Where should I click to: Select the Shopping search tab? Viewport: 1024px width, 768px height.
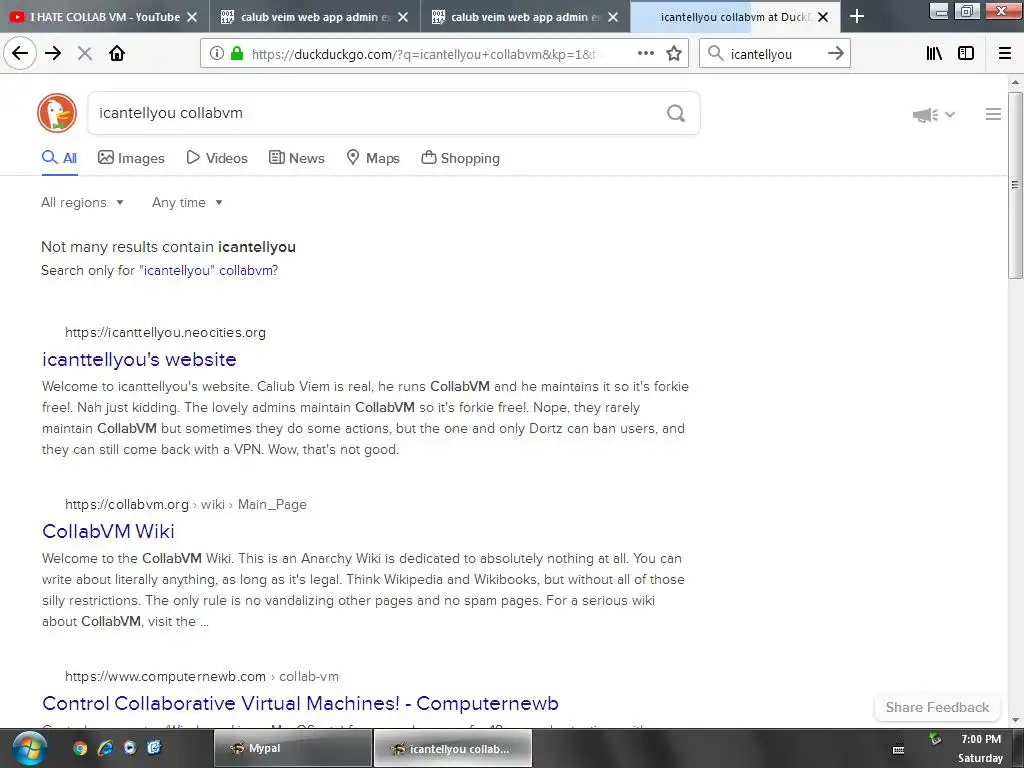tap(460, 158)
